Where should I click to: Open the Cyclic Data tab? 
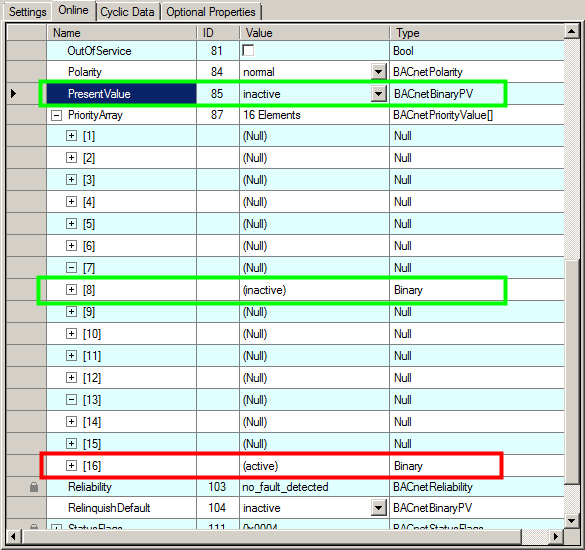(127, 12)
